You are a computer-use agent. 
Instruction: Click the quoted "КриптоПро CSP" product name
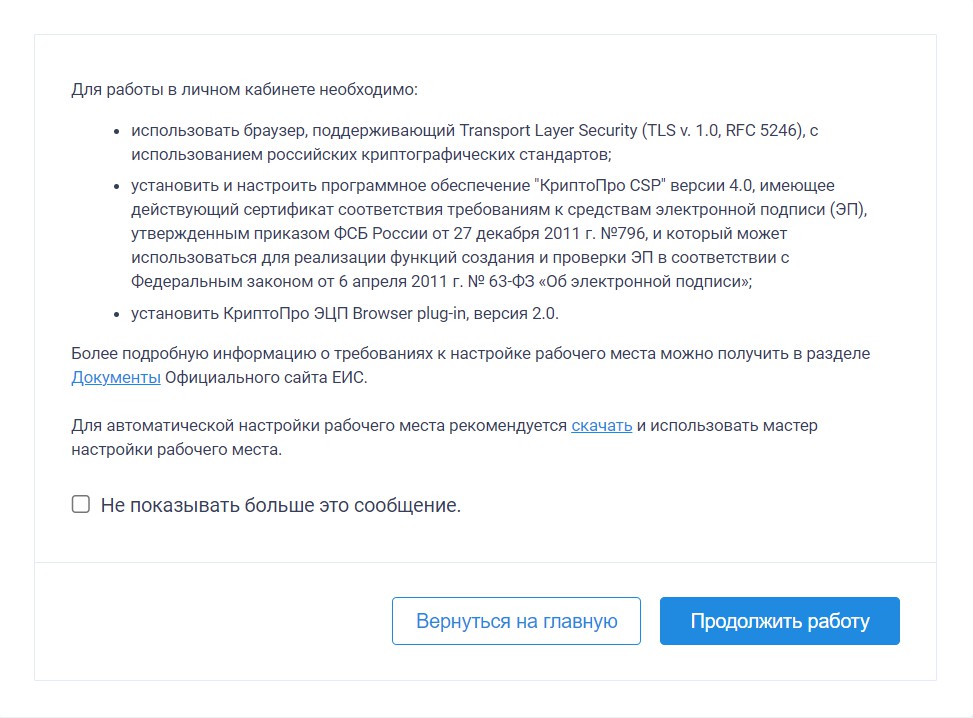(599, 186)
